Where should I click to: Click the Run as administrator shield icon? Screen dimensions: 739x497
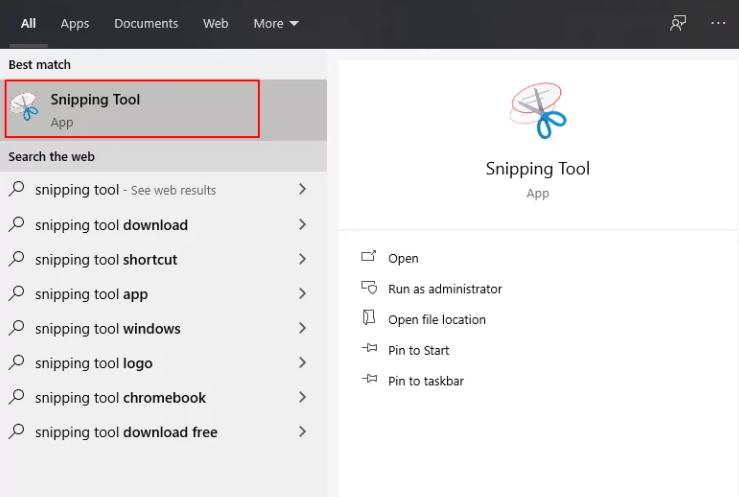tap(369, 287)
